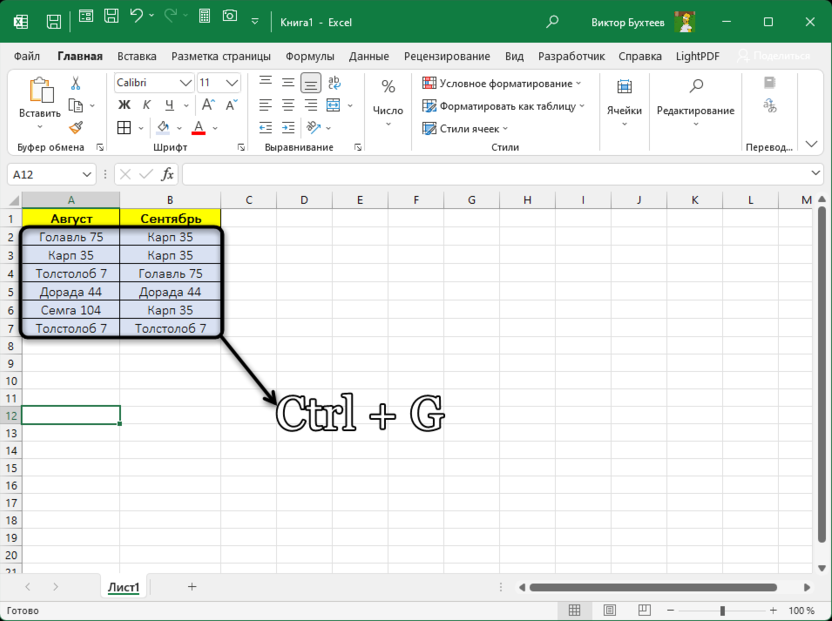Add a new sheet with plus button
Screen dimensions: 832x621
(192, 586)
